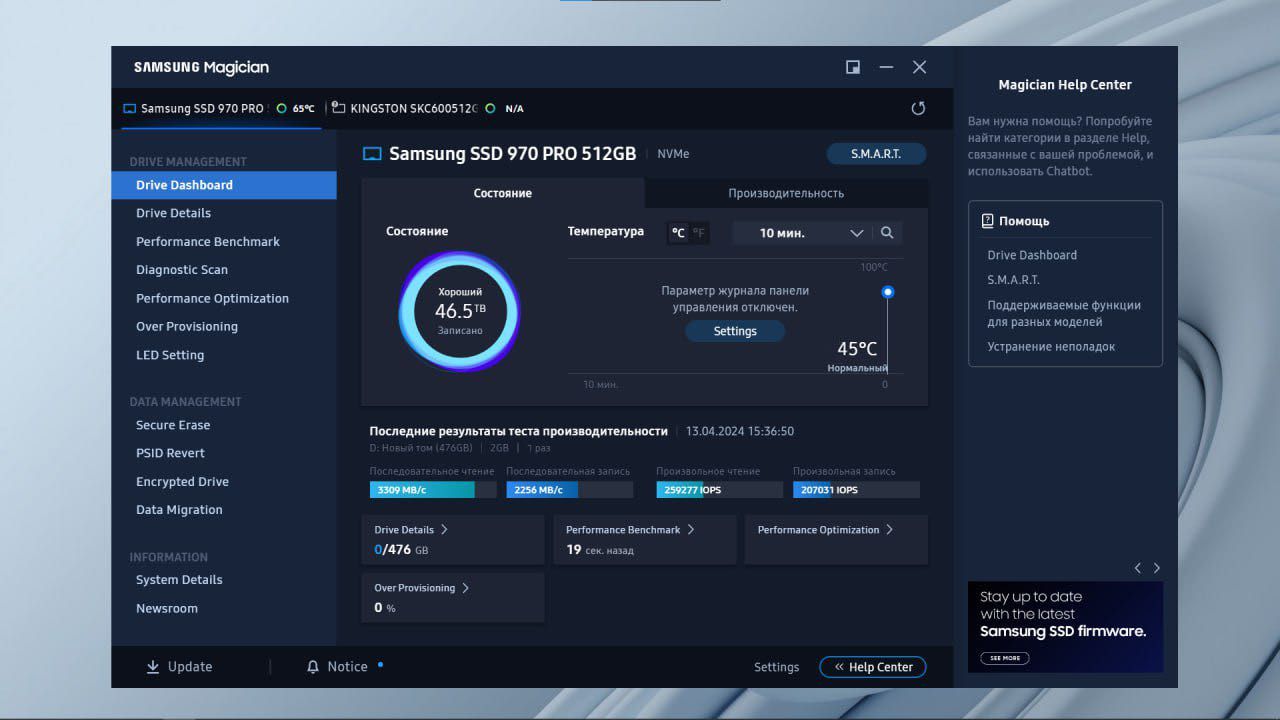
Task: Open PSID Revert in sidebar
Action: [170, 453]
